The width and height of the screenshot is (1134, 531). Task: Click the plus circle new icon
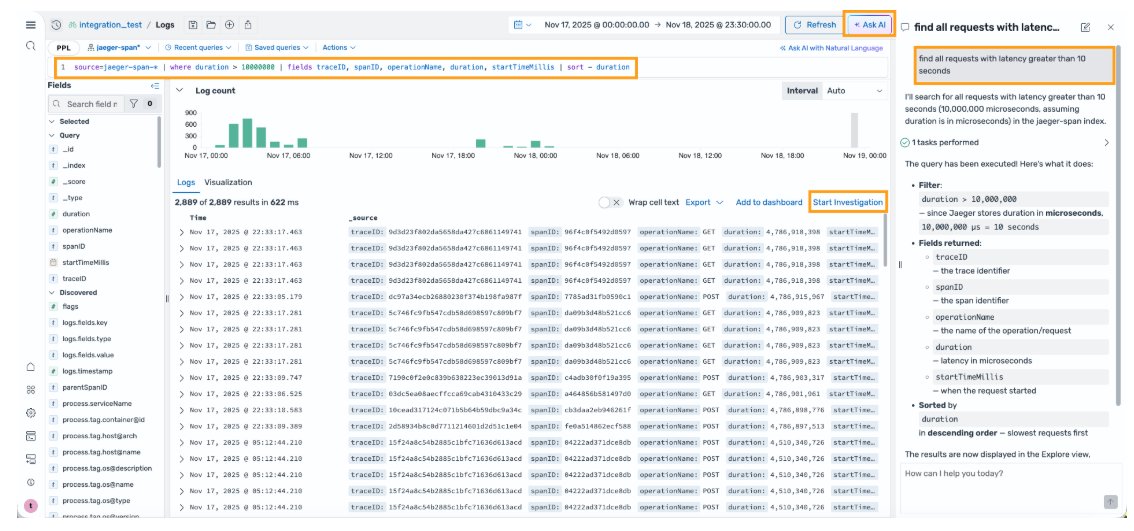tap(229, 25)
